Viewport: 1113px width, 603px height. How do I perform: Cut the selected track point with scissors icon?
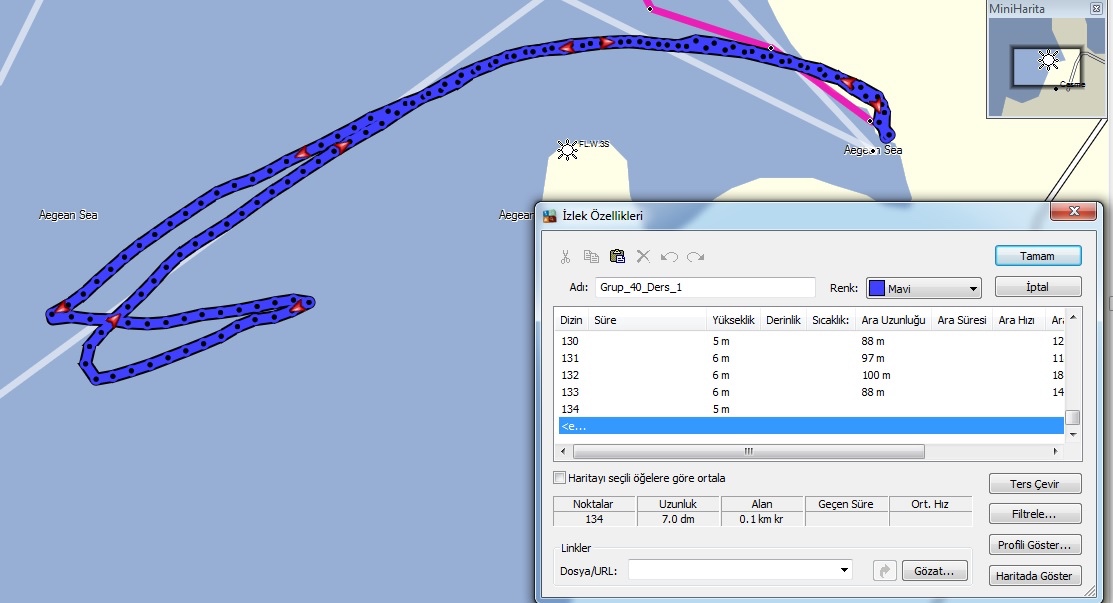coord(566,257)
